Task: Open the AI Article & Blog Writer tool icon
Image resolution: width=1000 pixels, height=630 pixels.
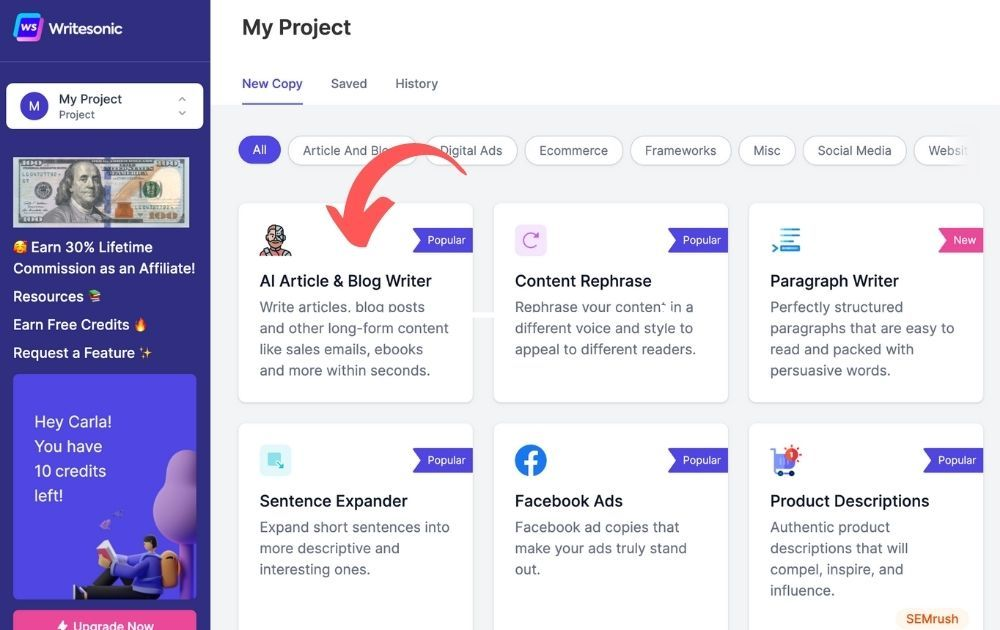Action: [x=275, y=240]
